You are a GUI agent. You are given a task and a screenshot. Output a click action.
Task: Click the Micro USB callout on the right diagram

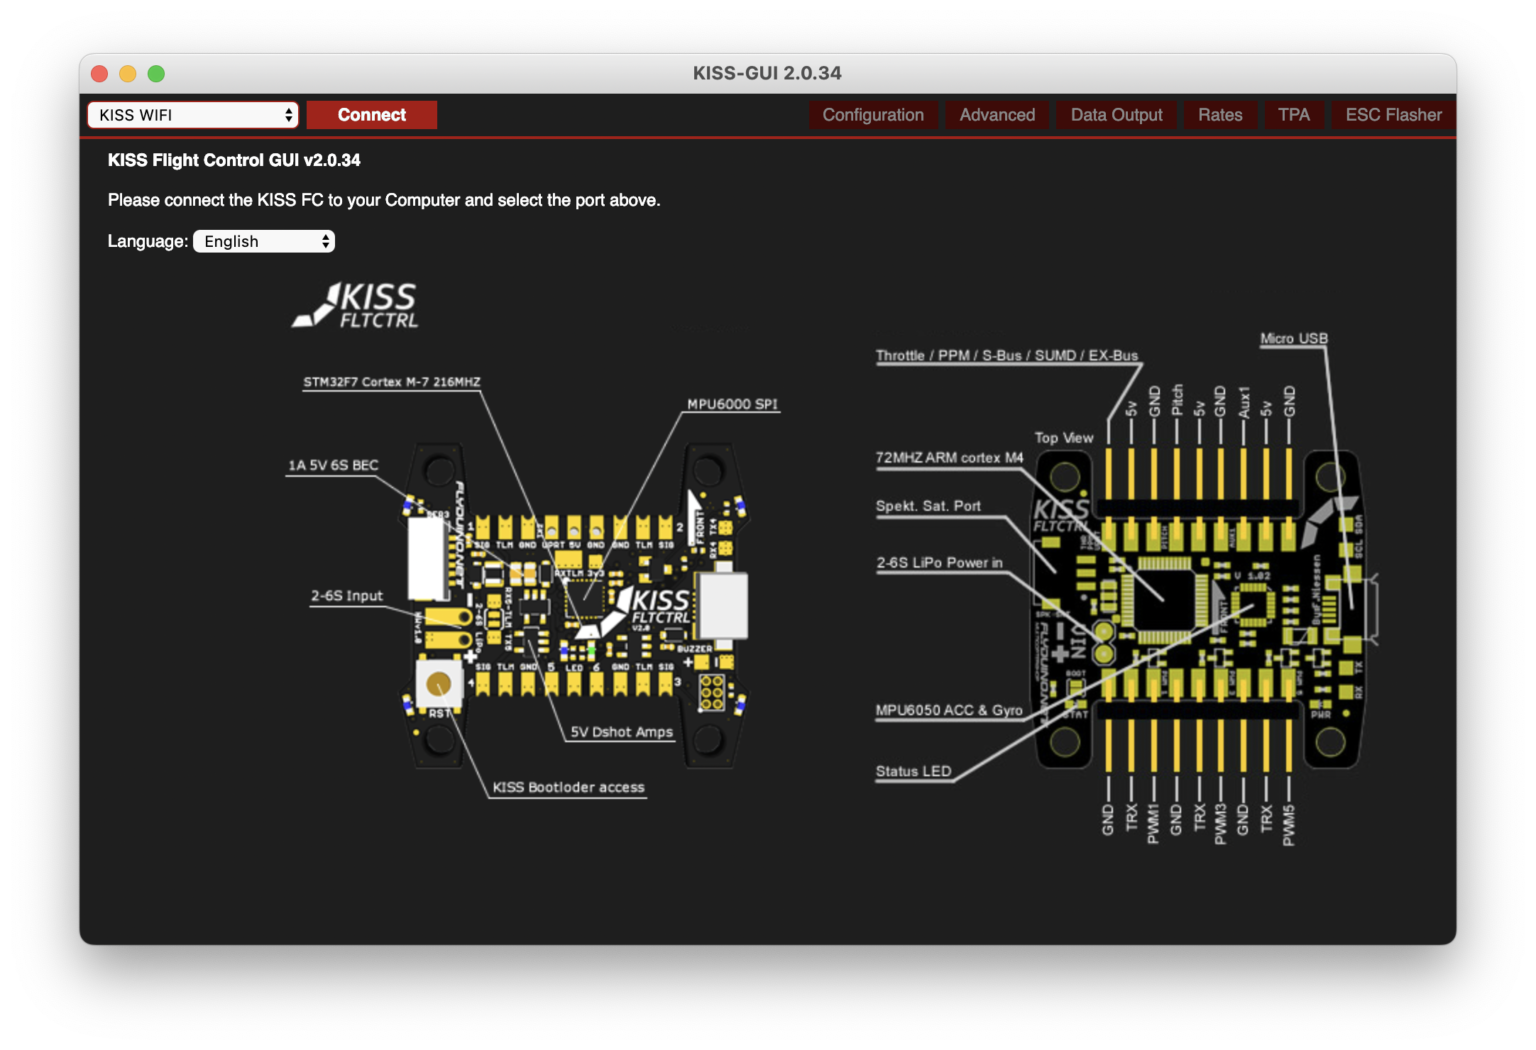tap(1294, 338)
